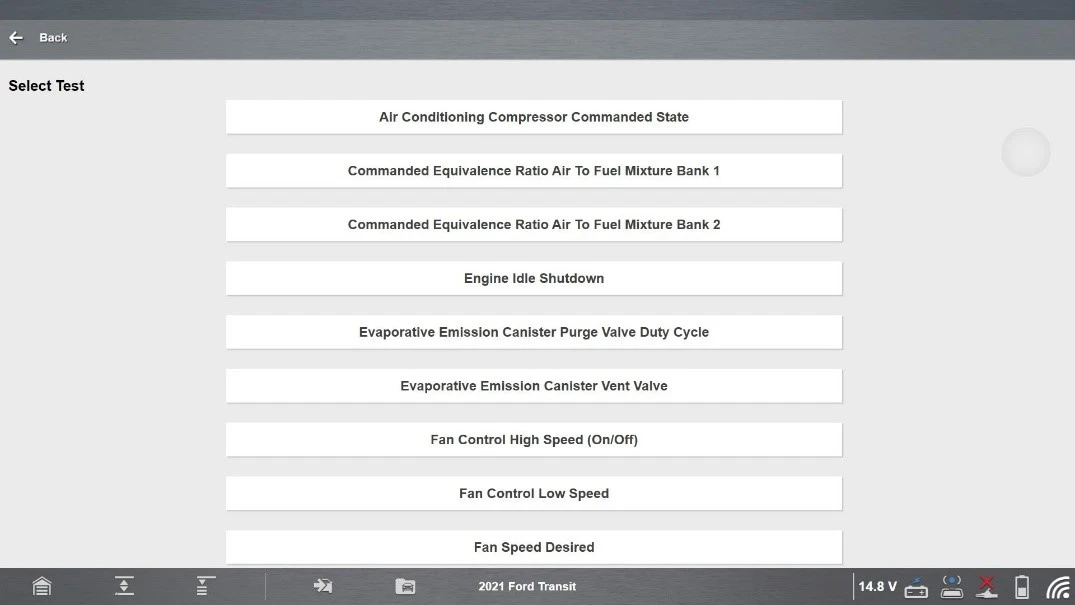Open the Engine Idle Shutdown test
The image size is (1075, 605).
pyautogui.click(x=534, y=279)
